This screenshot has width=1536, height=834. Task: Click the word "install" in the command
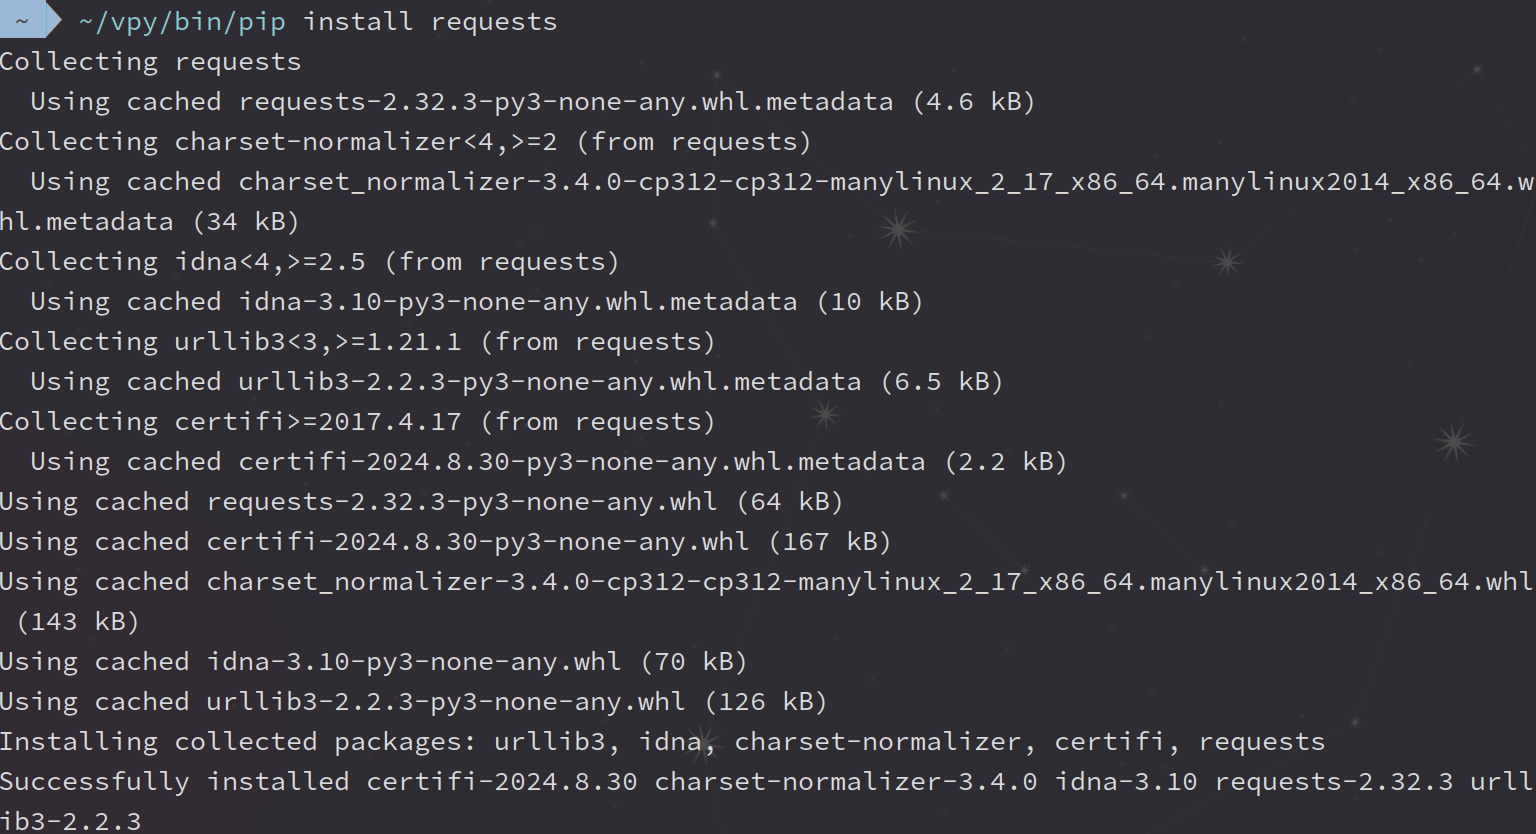(x=357, y=21)
